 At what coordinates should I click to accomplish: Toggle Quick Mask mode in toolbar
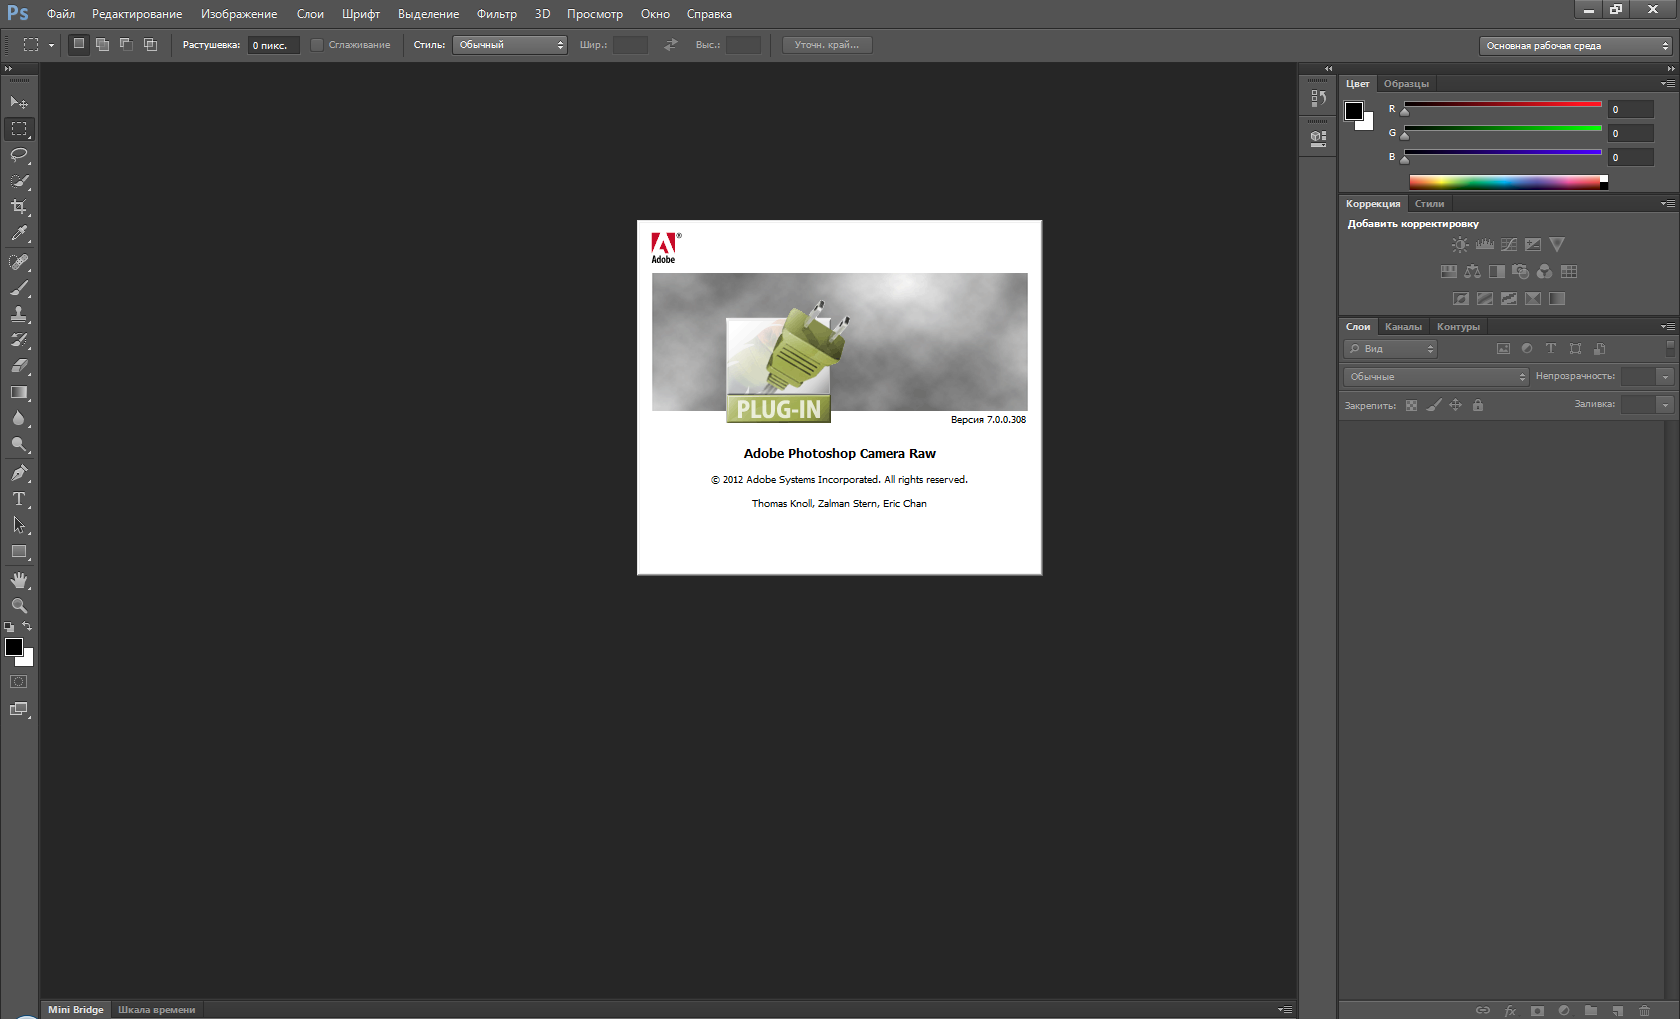point(19,682)
